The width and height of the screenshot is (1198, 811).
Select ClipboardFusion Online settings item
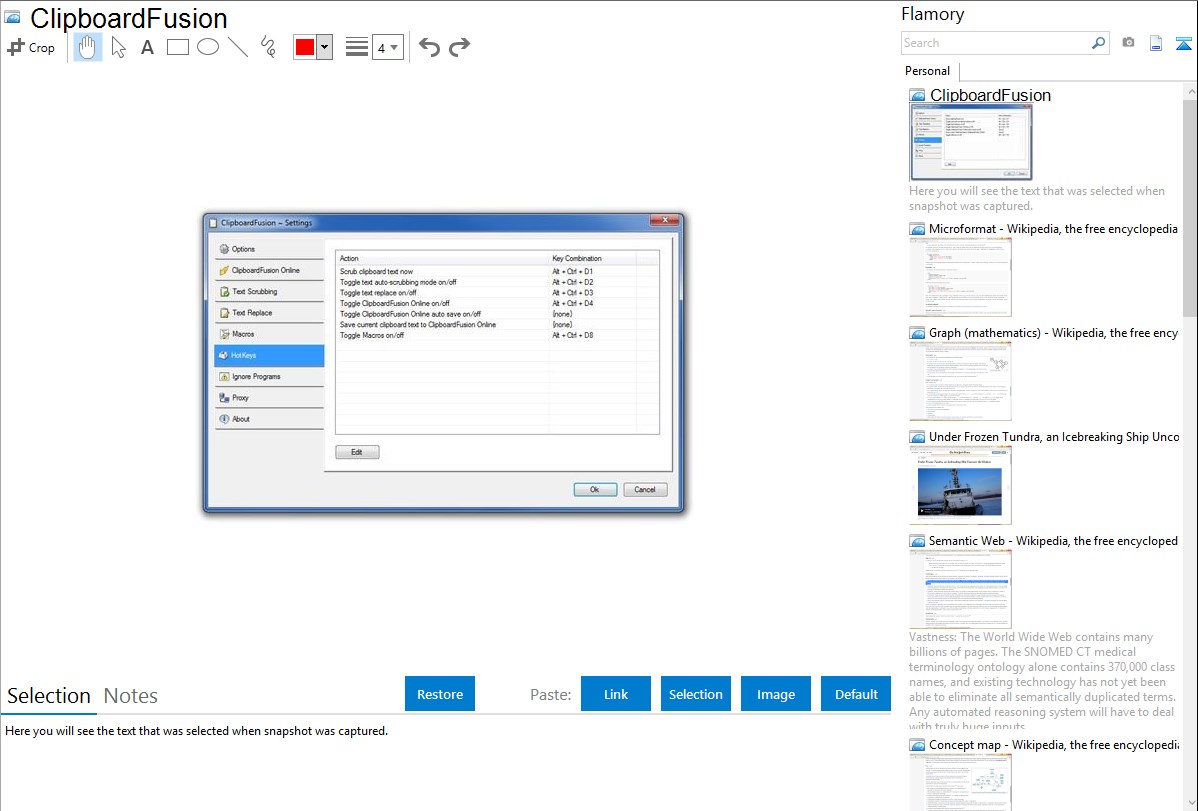click(270, 271)
